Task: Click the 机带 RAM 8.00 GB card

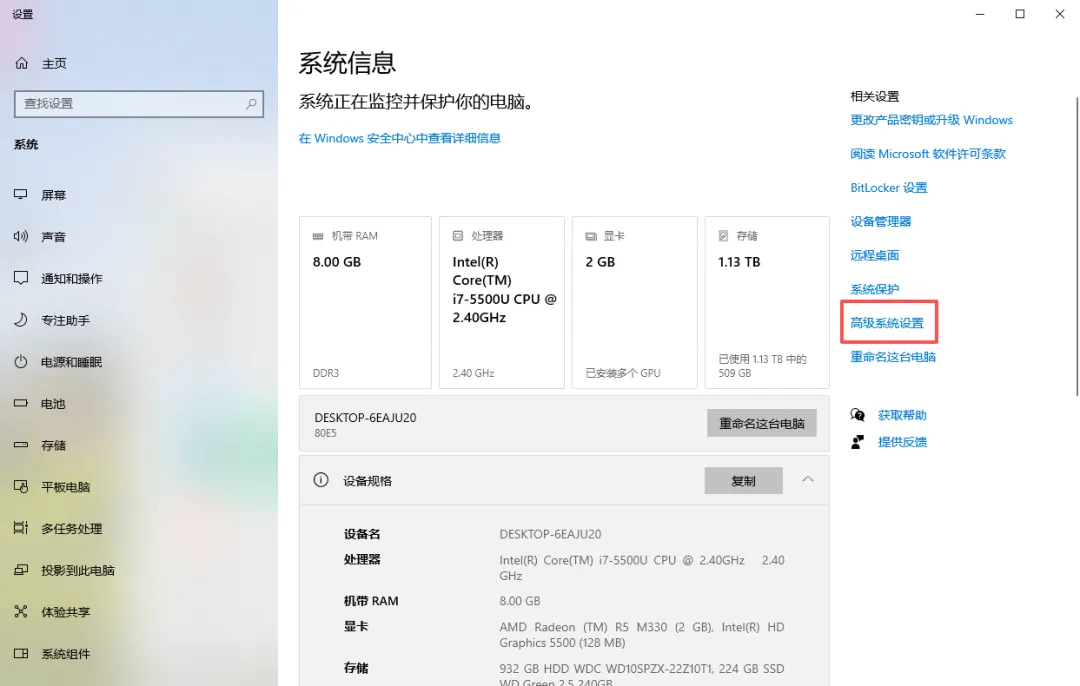Action: click(365, 302)
